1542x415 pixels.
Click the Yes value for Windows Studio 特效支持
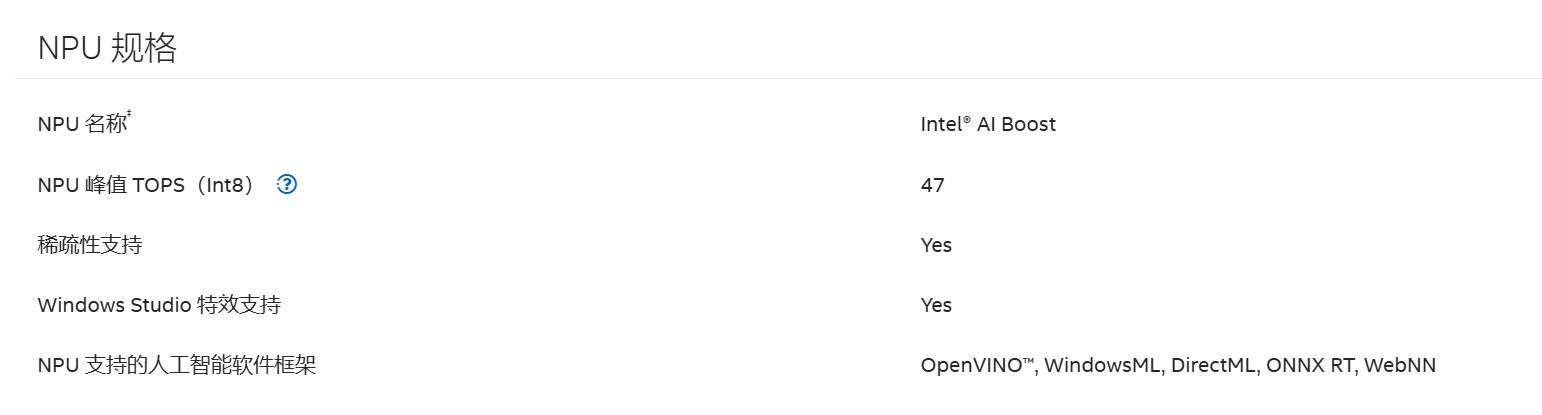tap(936, 305)
